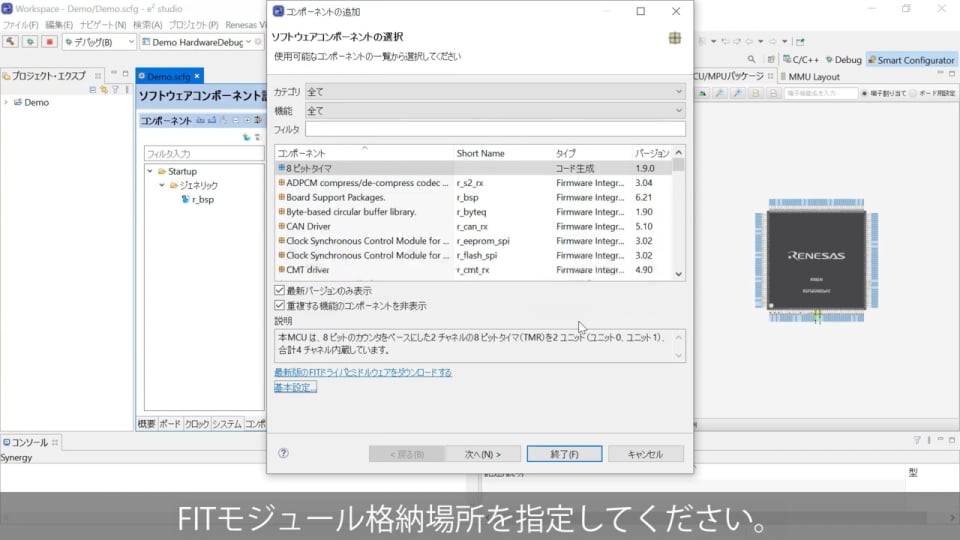Image resolution: width=960 pixels, height=540 pixels.
Task: Switch to the クロック tab at editor bottom
Action: coord(197,424)
